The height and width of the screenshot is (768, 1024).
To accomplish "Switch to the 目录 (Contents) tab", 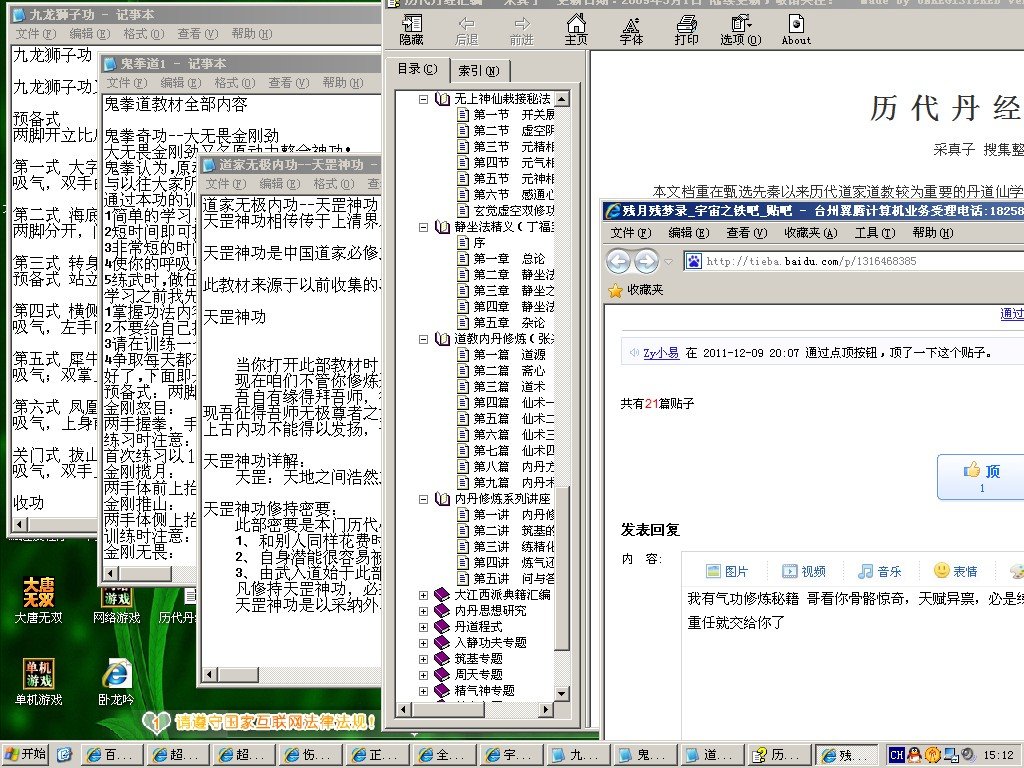I will coord(418,69).
